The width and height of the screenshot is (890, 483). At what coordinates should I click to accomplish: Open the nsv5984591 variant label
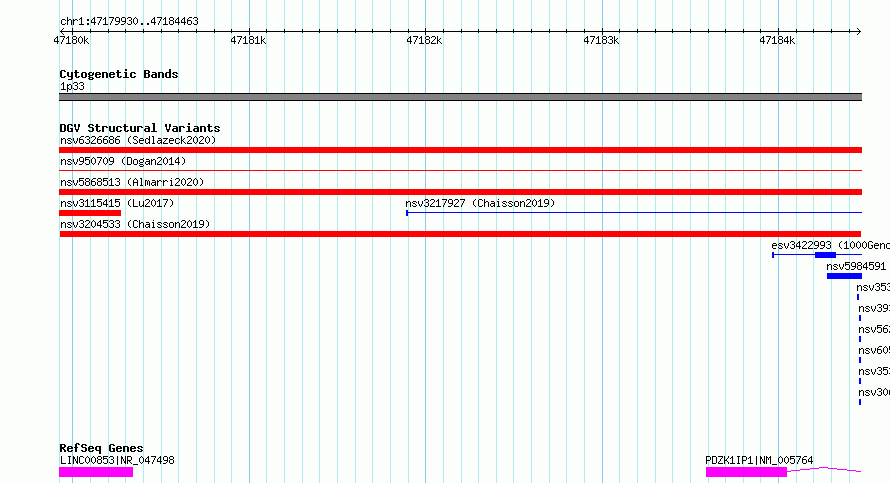856,266
